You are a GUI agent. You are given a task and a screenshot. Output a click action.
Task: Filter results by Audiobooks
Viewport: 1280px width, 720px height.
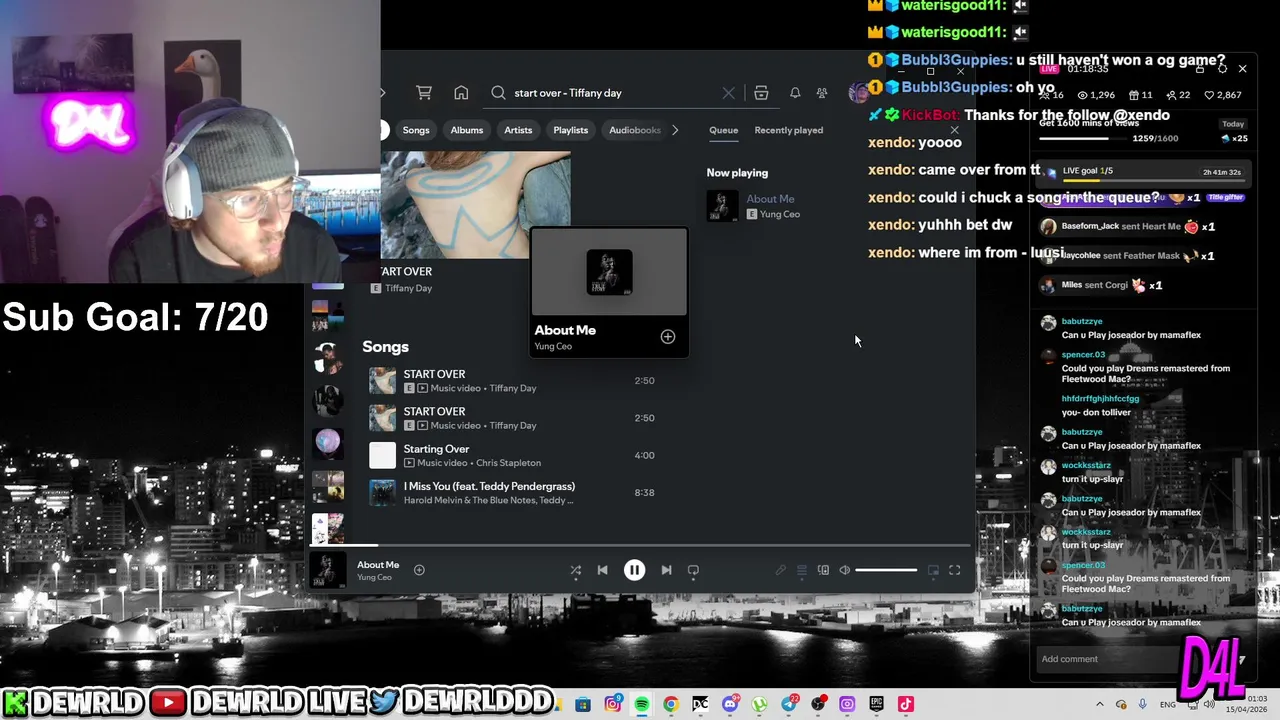tap(635, 130)
